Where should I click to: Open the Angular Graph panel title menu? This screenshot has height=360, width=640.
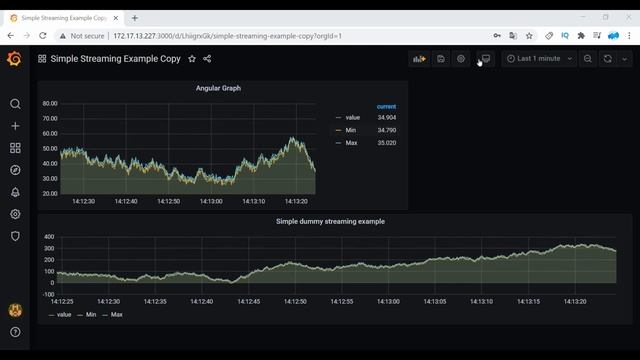pyautogui.click(x=218, y=88)
